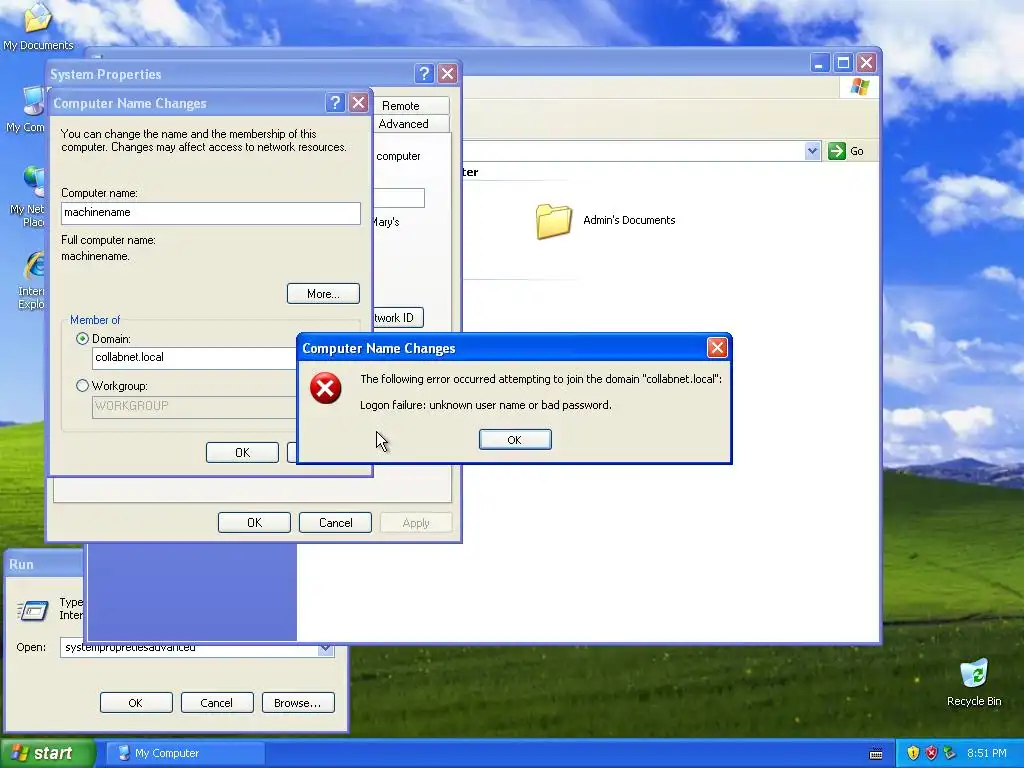The height and width of the screenshot is (768, 1024).
Task: Click OK in the logon failure error dialog
Action: point(515,440)
